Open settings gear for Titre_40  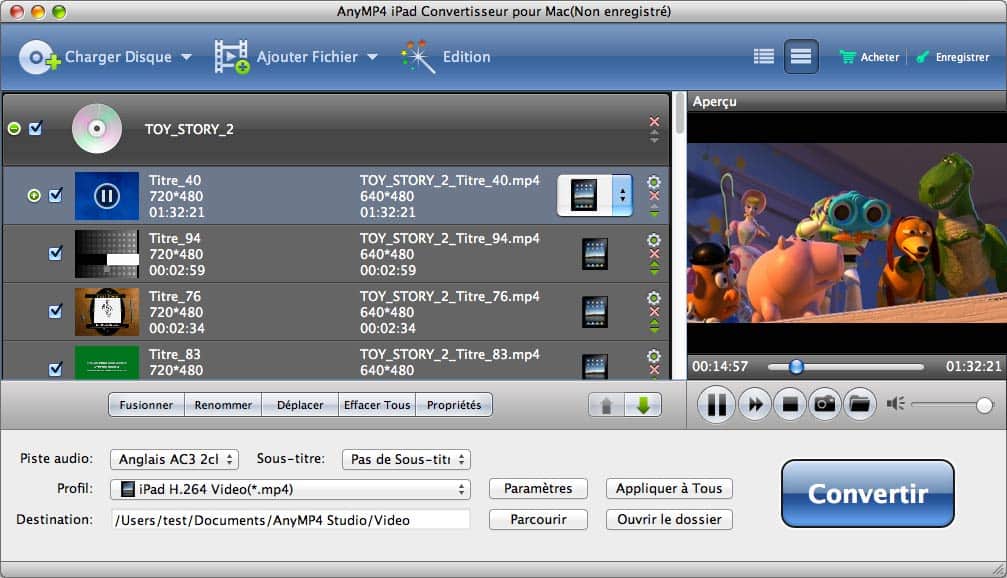coord(654,182)
